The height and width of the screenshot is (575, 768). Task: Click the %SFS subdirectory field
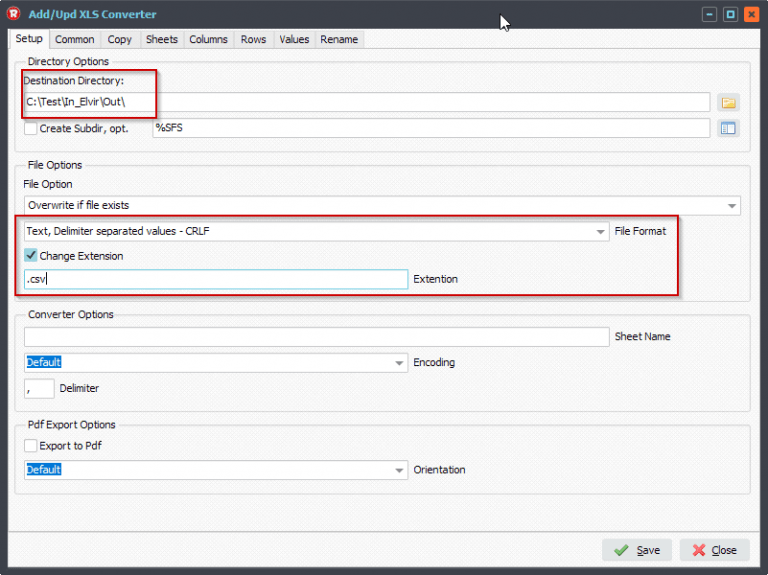pyautogui.click(x=431, y=128)
